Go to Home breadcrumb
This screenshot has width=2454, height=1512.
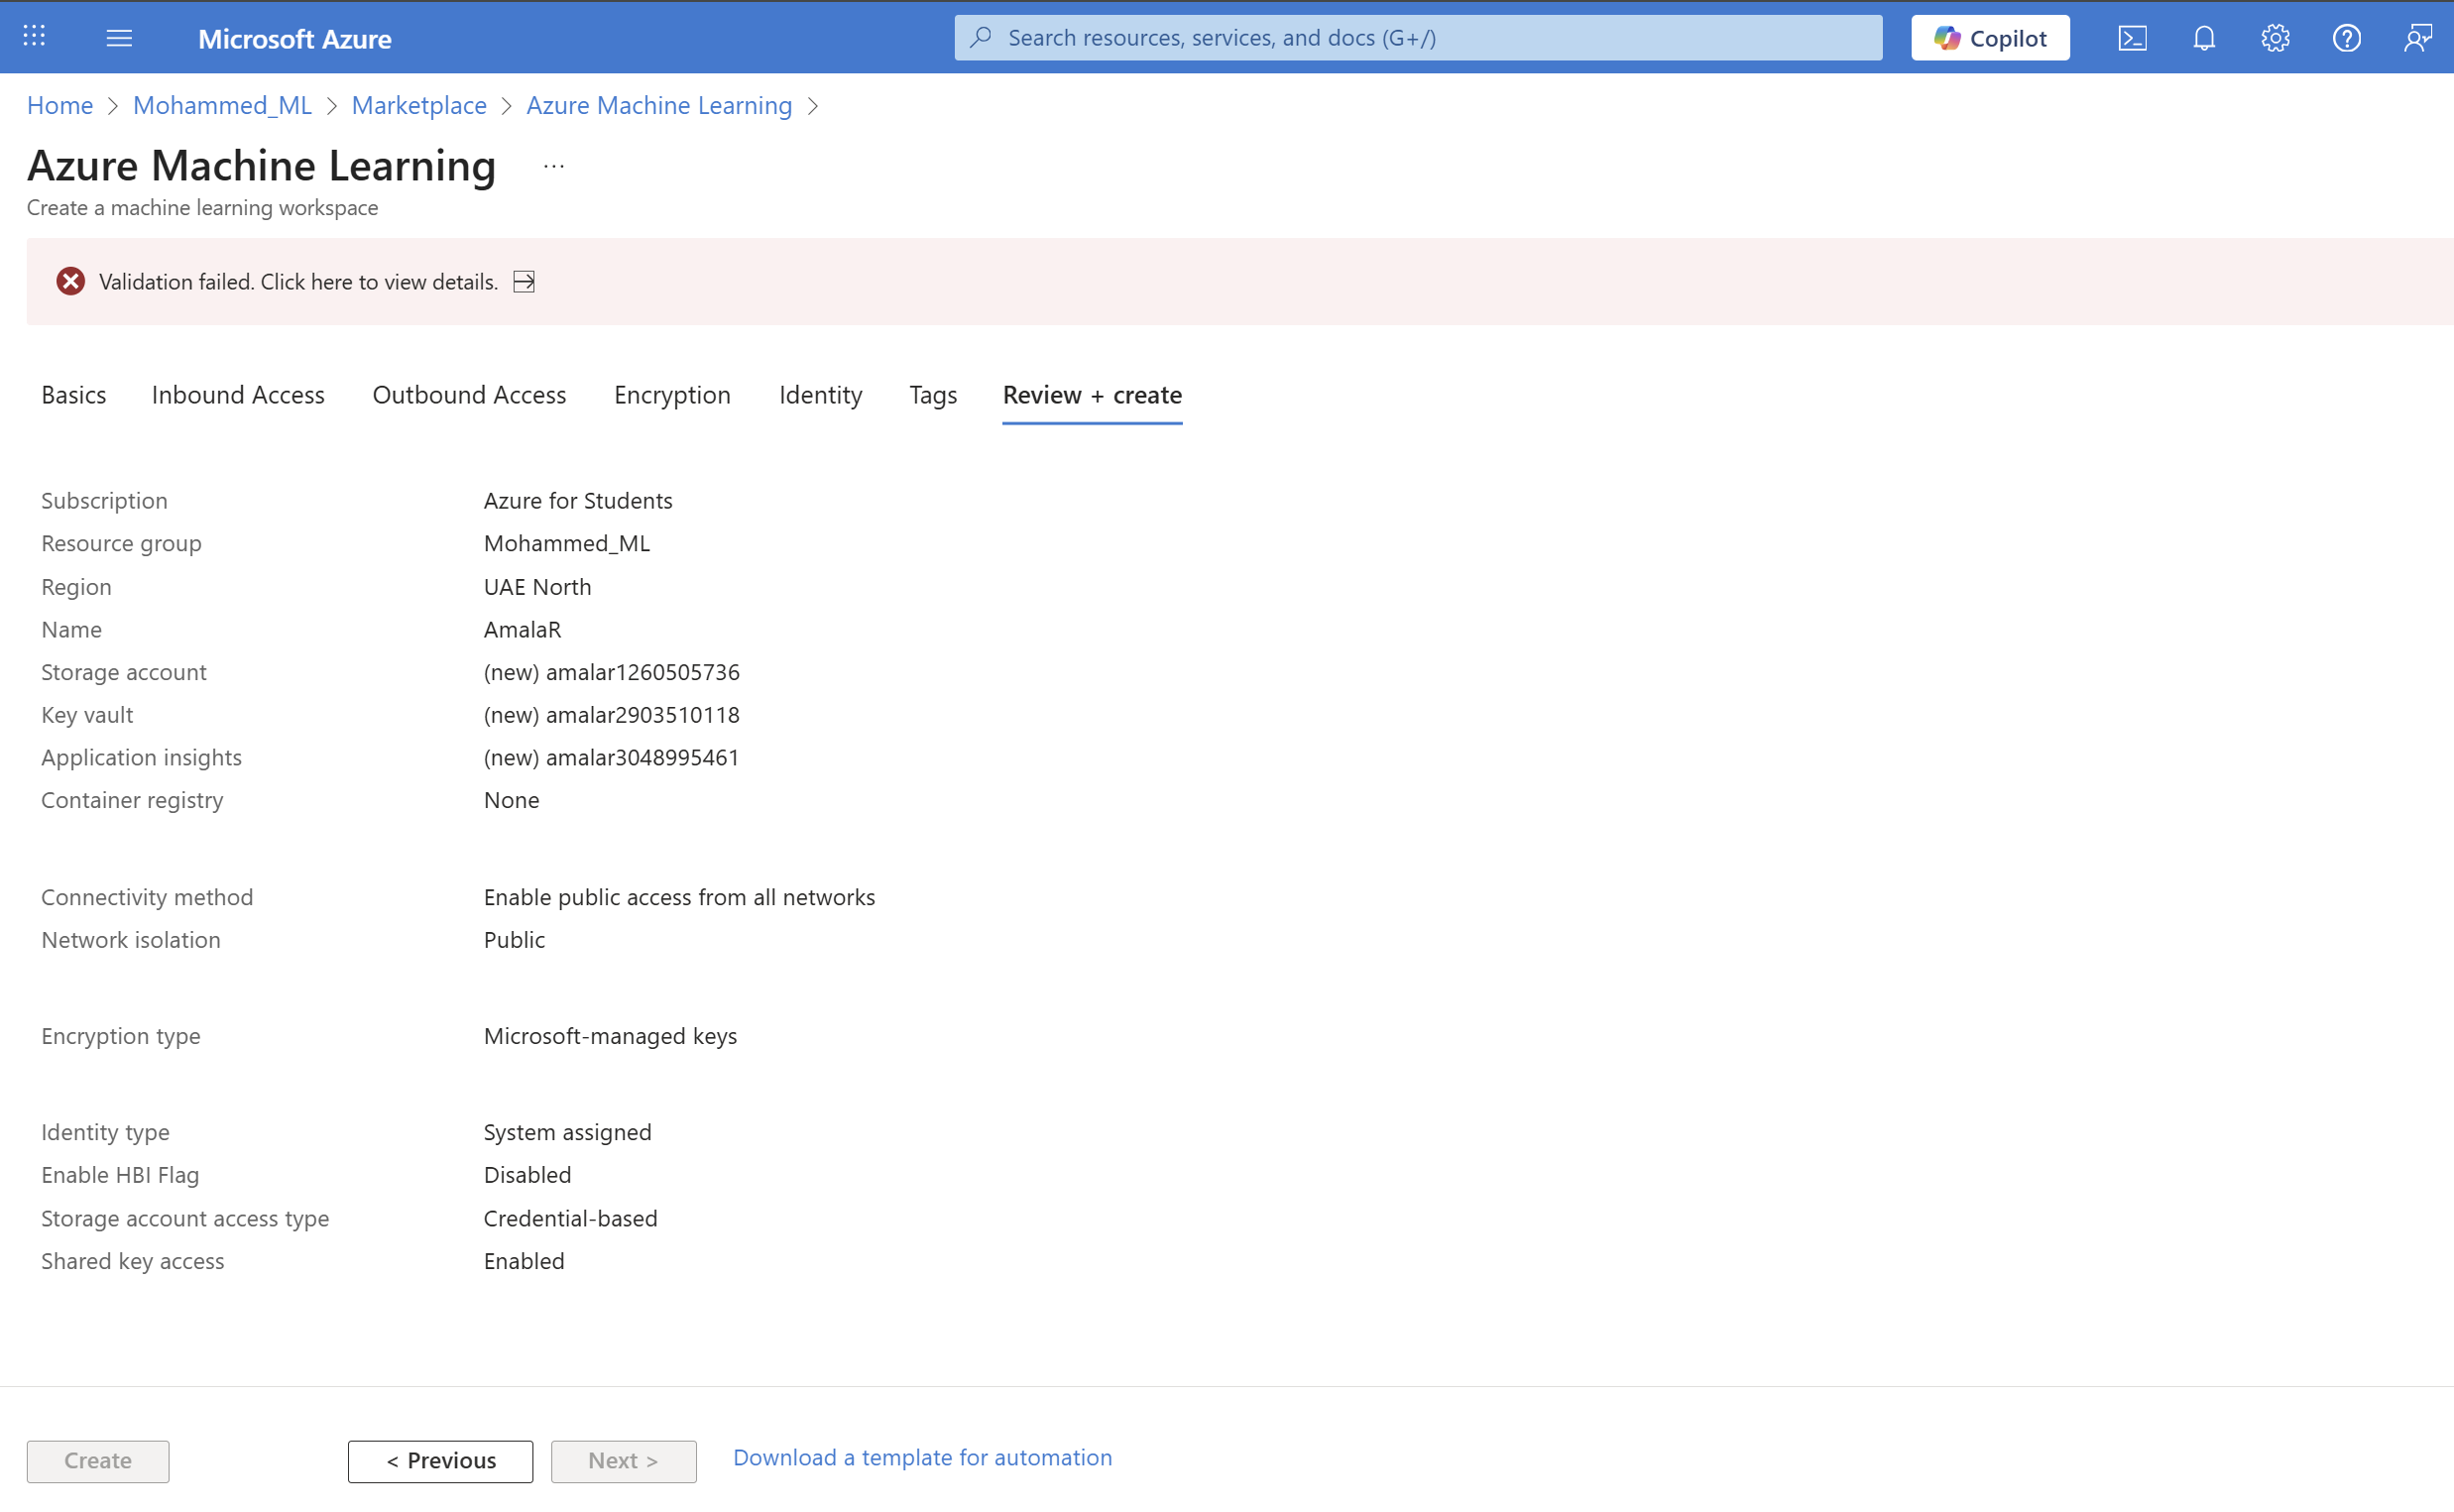60,105
